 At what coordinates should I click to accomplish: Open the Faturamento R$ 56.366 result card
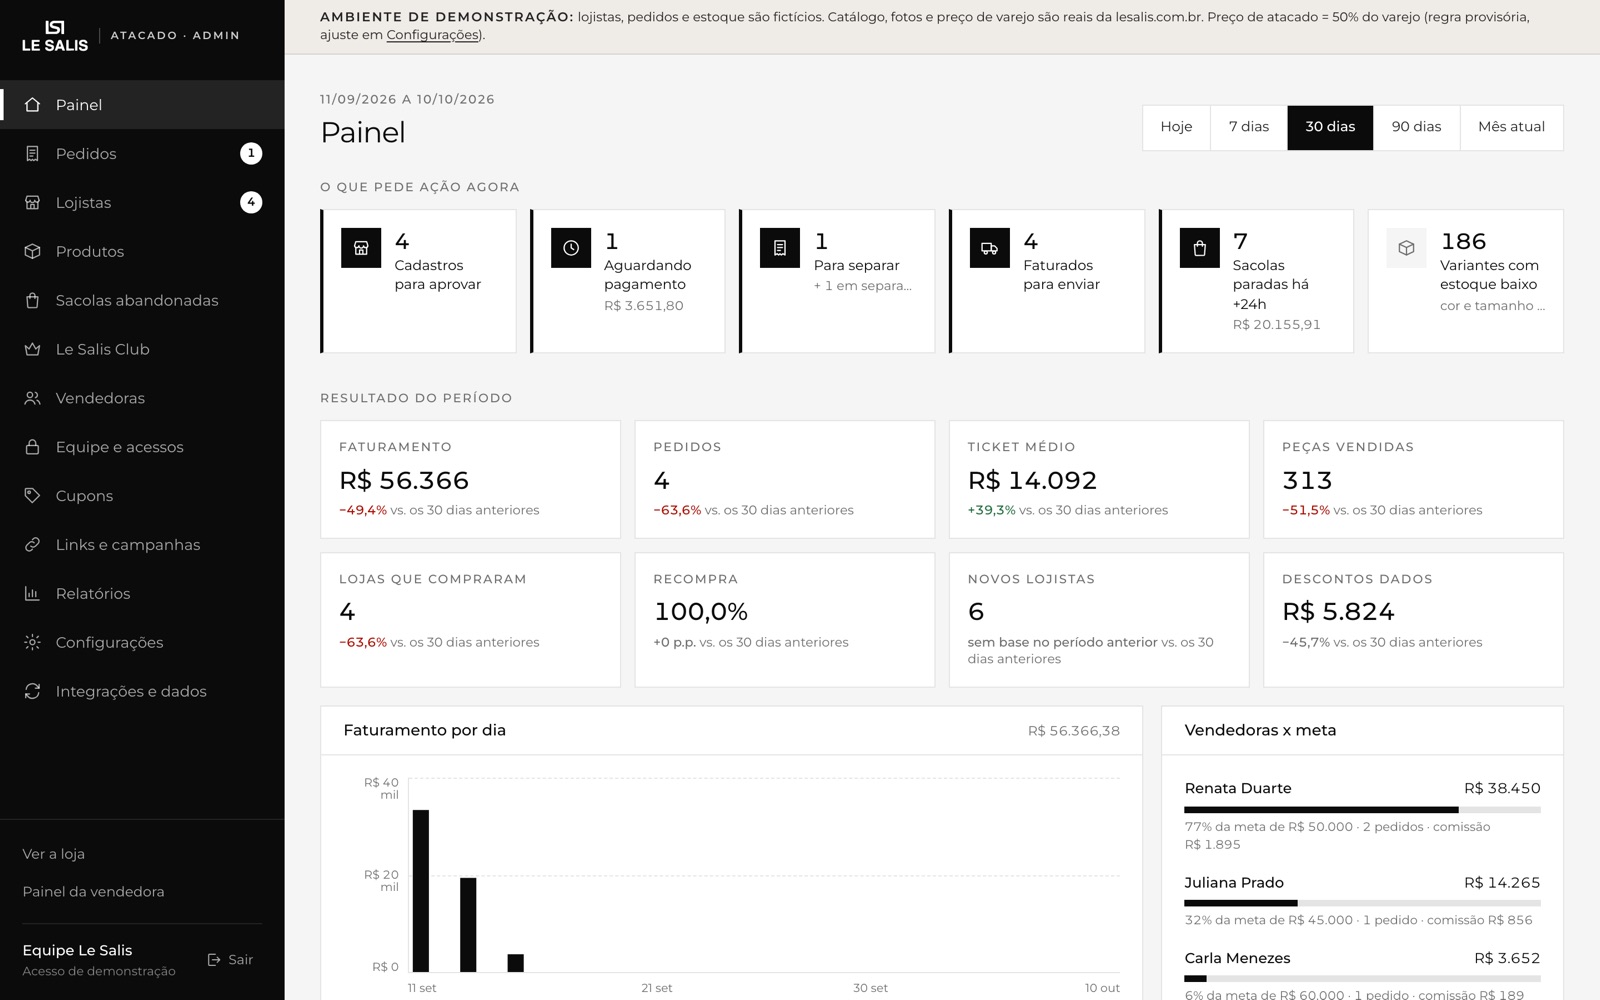(x=470, y=480)
